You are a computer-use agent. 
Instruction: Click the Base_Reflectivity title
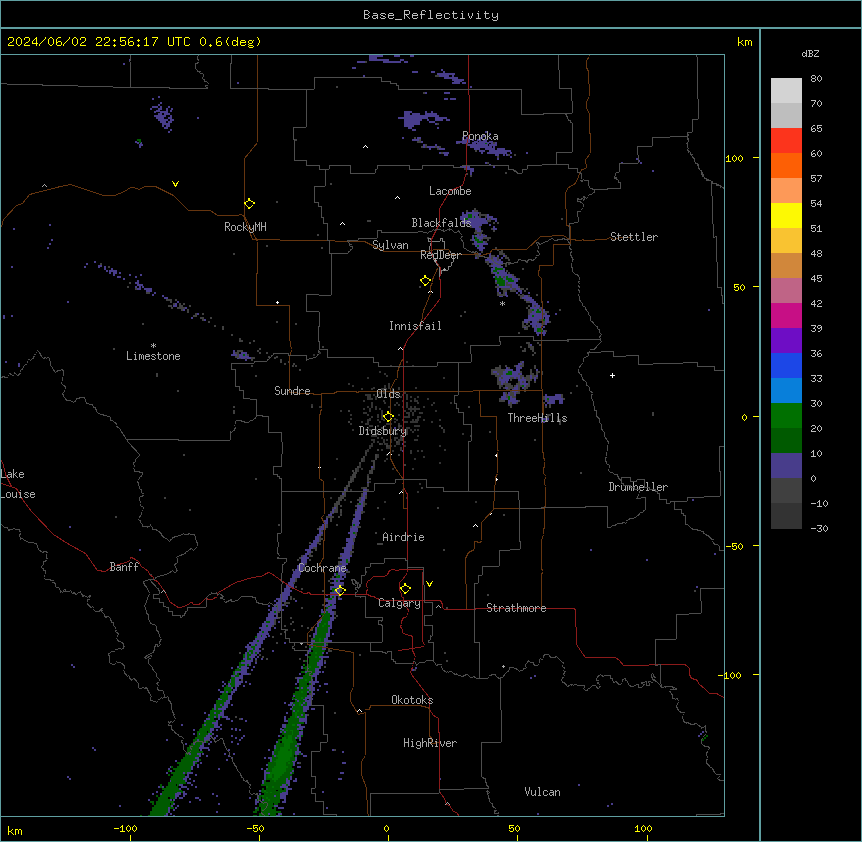(x=431, y=15)
